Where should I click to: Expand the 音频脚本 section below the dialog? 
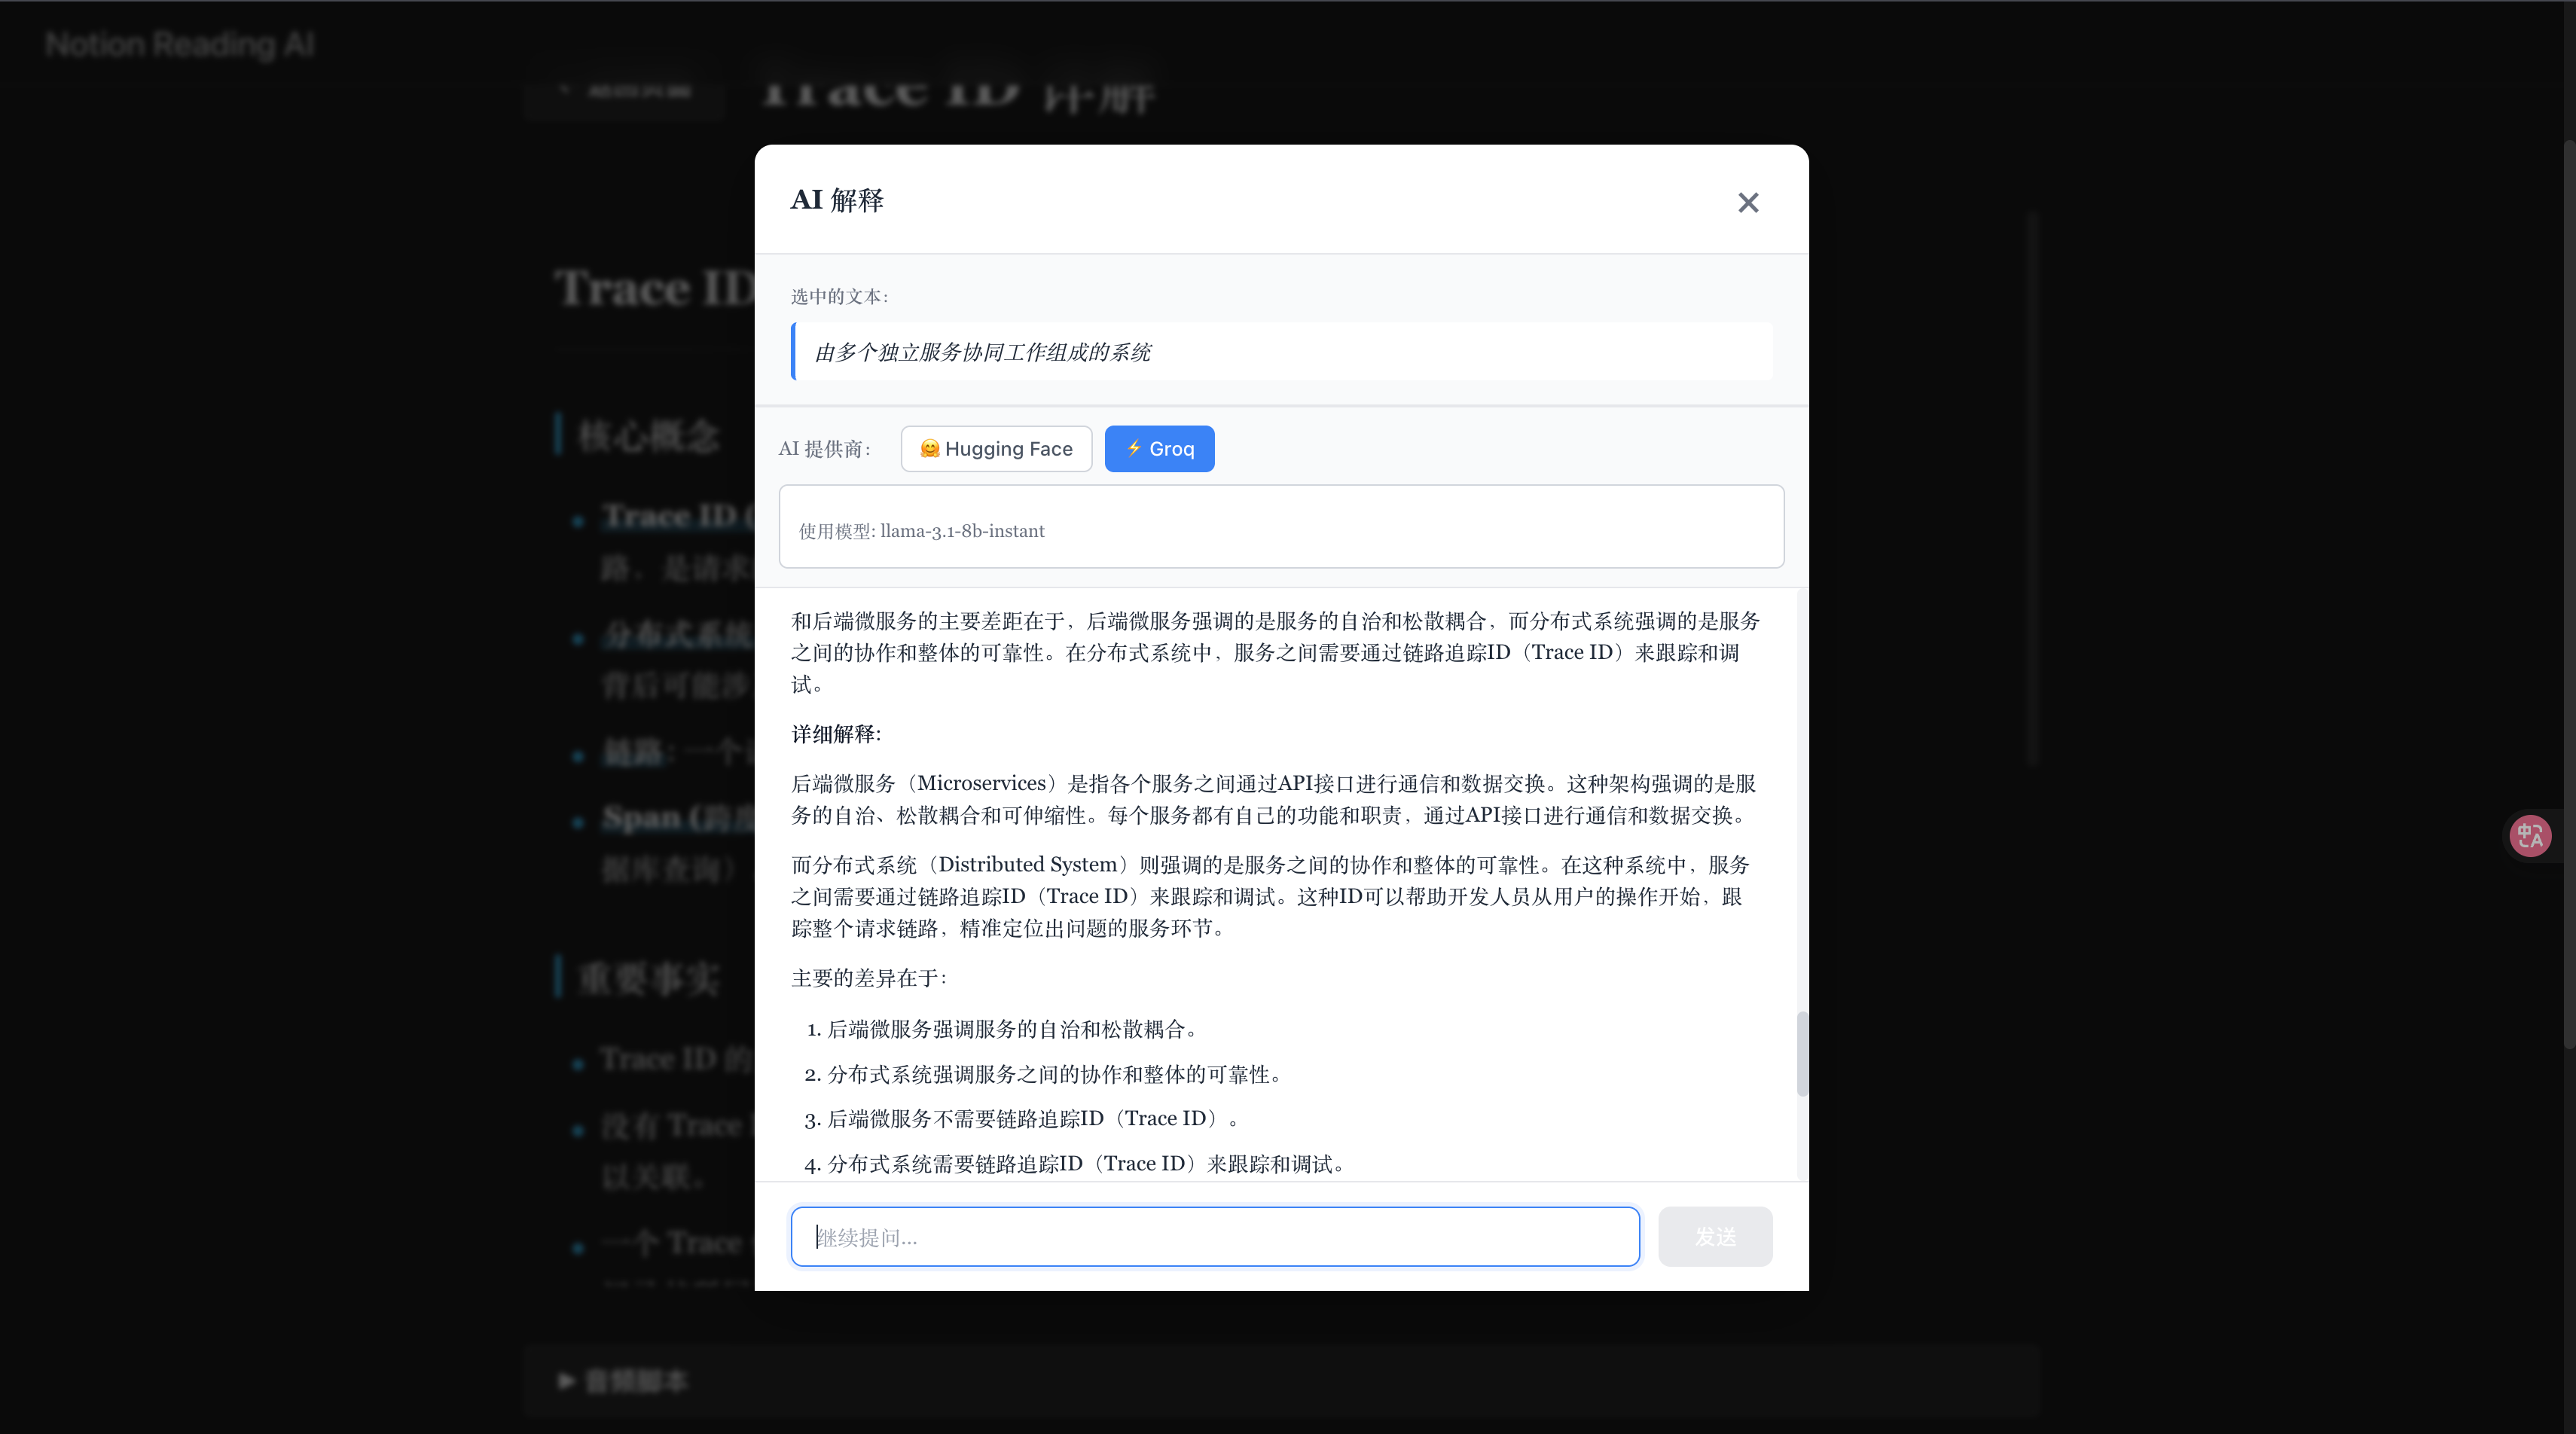click(623, 1381)
